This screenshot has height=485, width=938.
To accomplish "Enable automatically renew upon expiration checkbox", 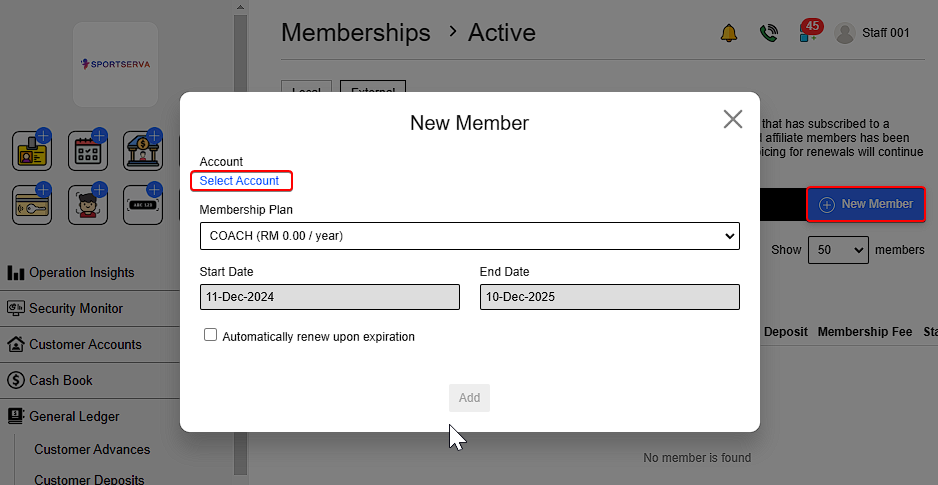I will [210, 336].
